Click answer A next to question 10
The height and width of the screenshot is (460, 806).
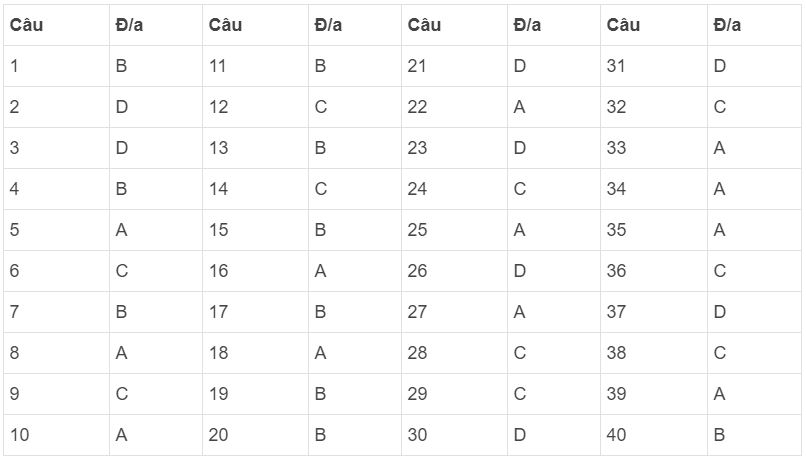coord(122,435)
